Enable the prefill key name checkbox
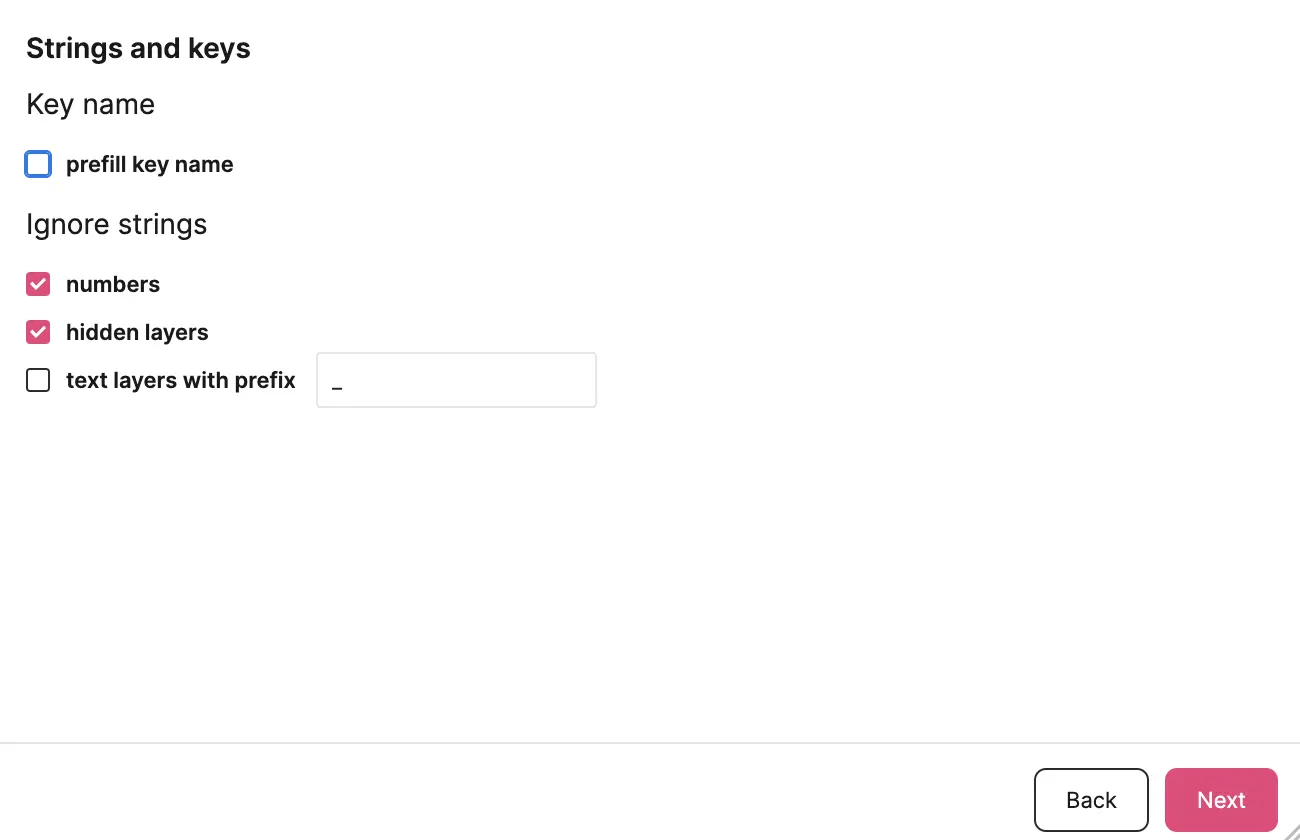The height and width of the screenshot is (840, 1300). pyautogui.click(x=38, y=164)
